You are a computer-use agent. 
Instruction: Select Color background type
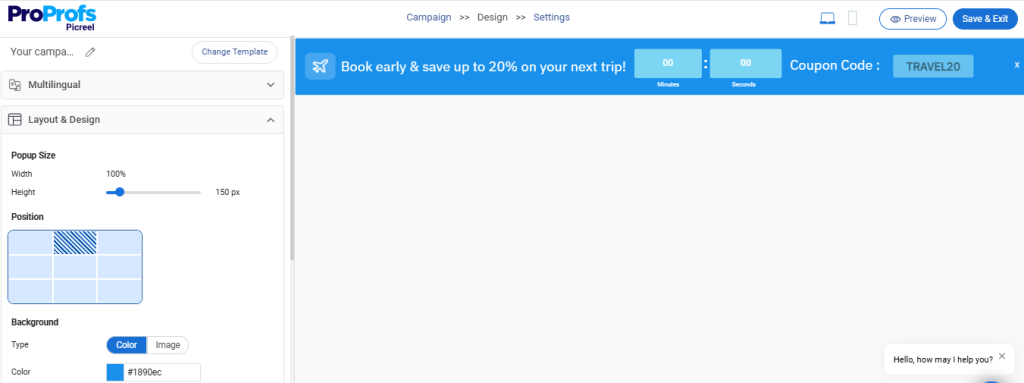pyautogui.click(x=127, y=344)
